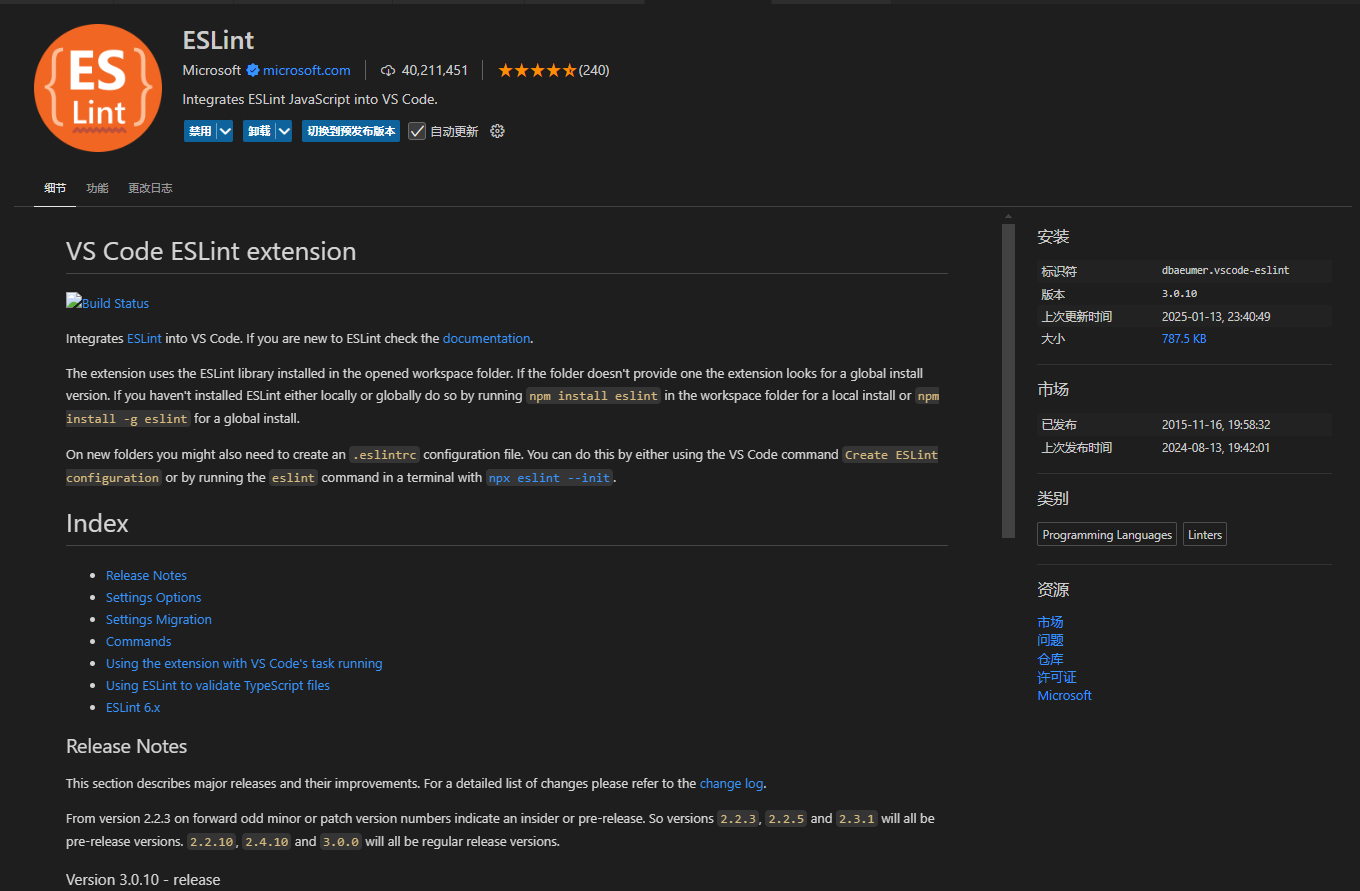Image resolution: width=1360 pixels, height=891 pixels.
Task: Open the 许可证 resource link
Action: click(x=1057, y=677)
